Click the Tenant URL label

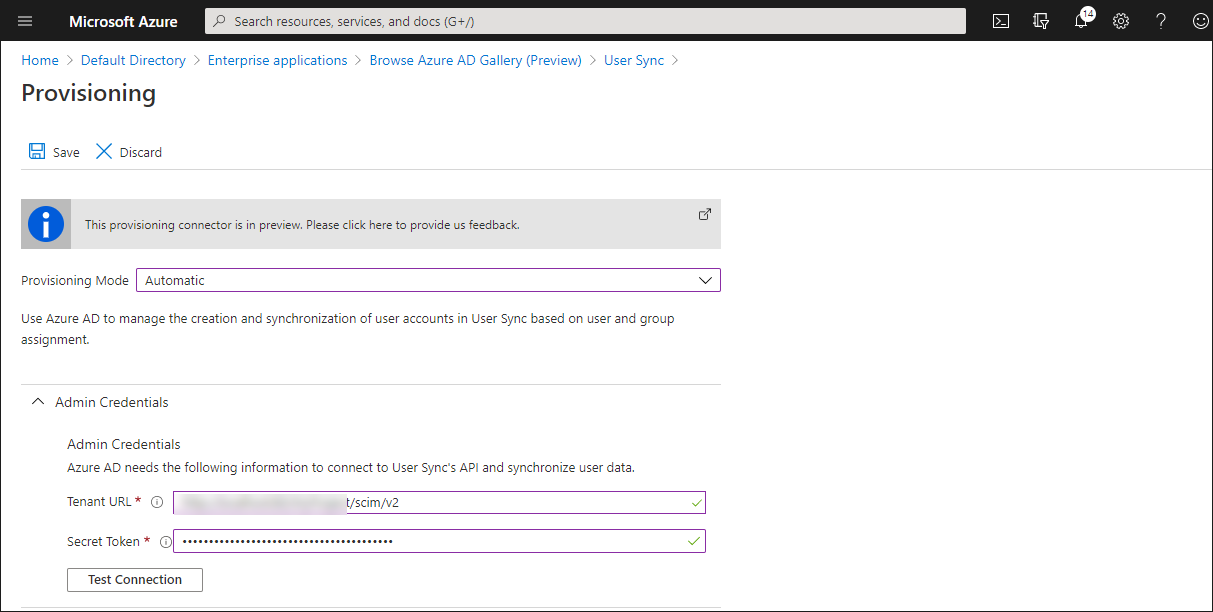pyautogui.click(x=99, y=502)
